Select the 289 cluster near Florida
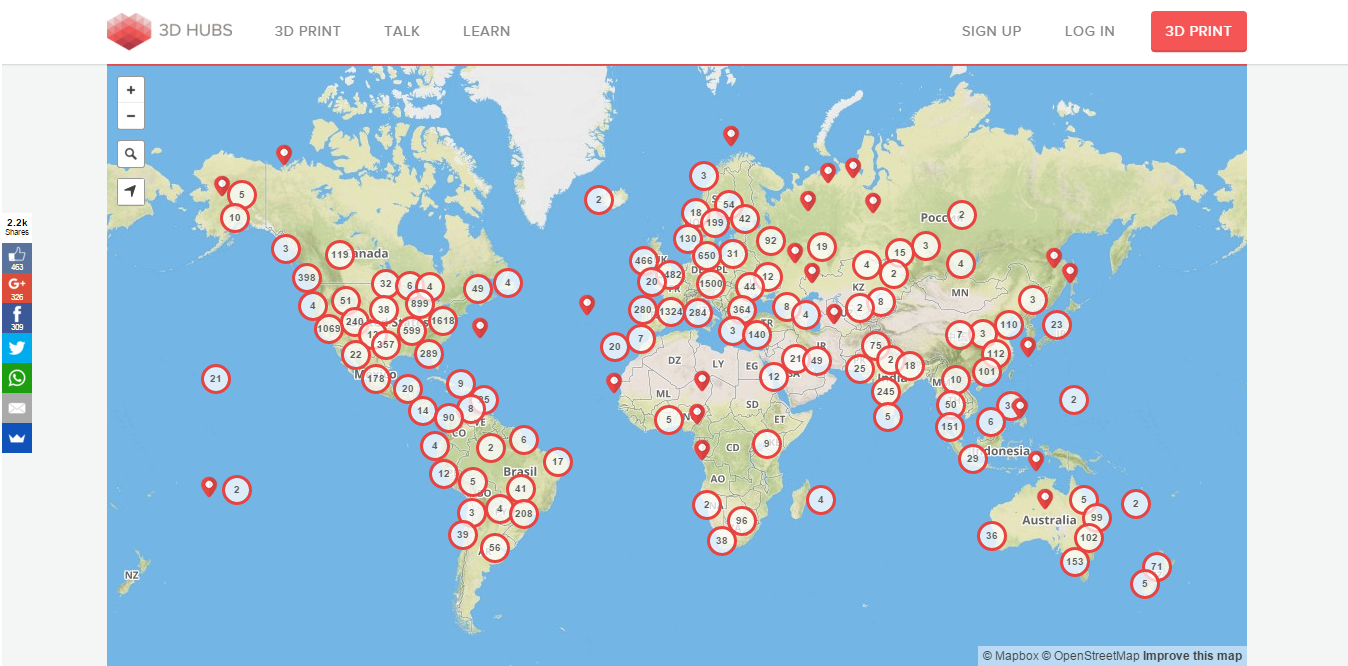Screen dimensions: 1348x666 (x=428, y=353)
